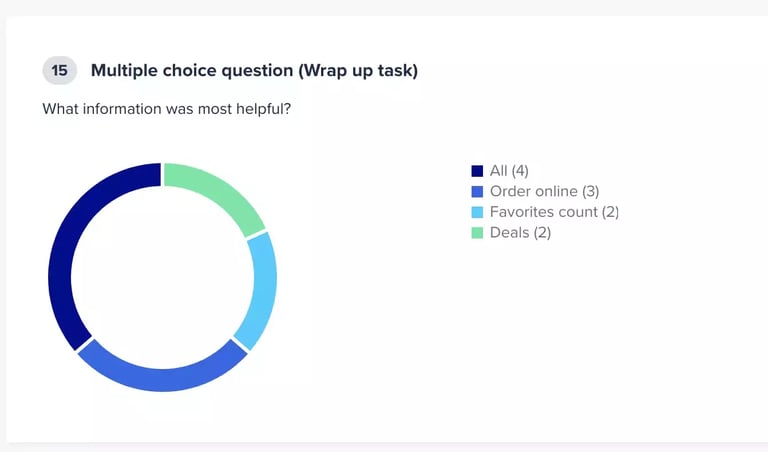Click the empty center of the donut chart
The width and height of the screenshot is (768, 452).
[x=162, y=277]
